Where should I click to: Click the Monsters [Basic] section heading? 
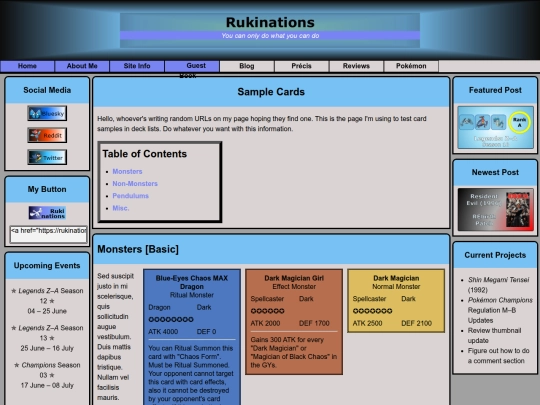tap(138, 249)
